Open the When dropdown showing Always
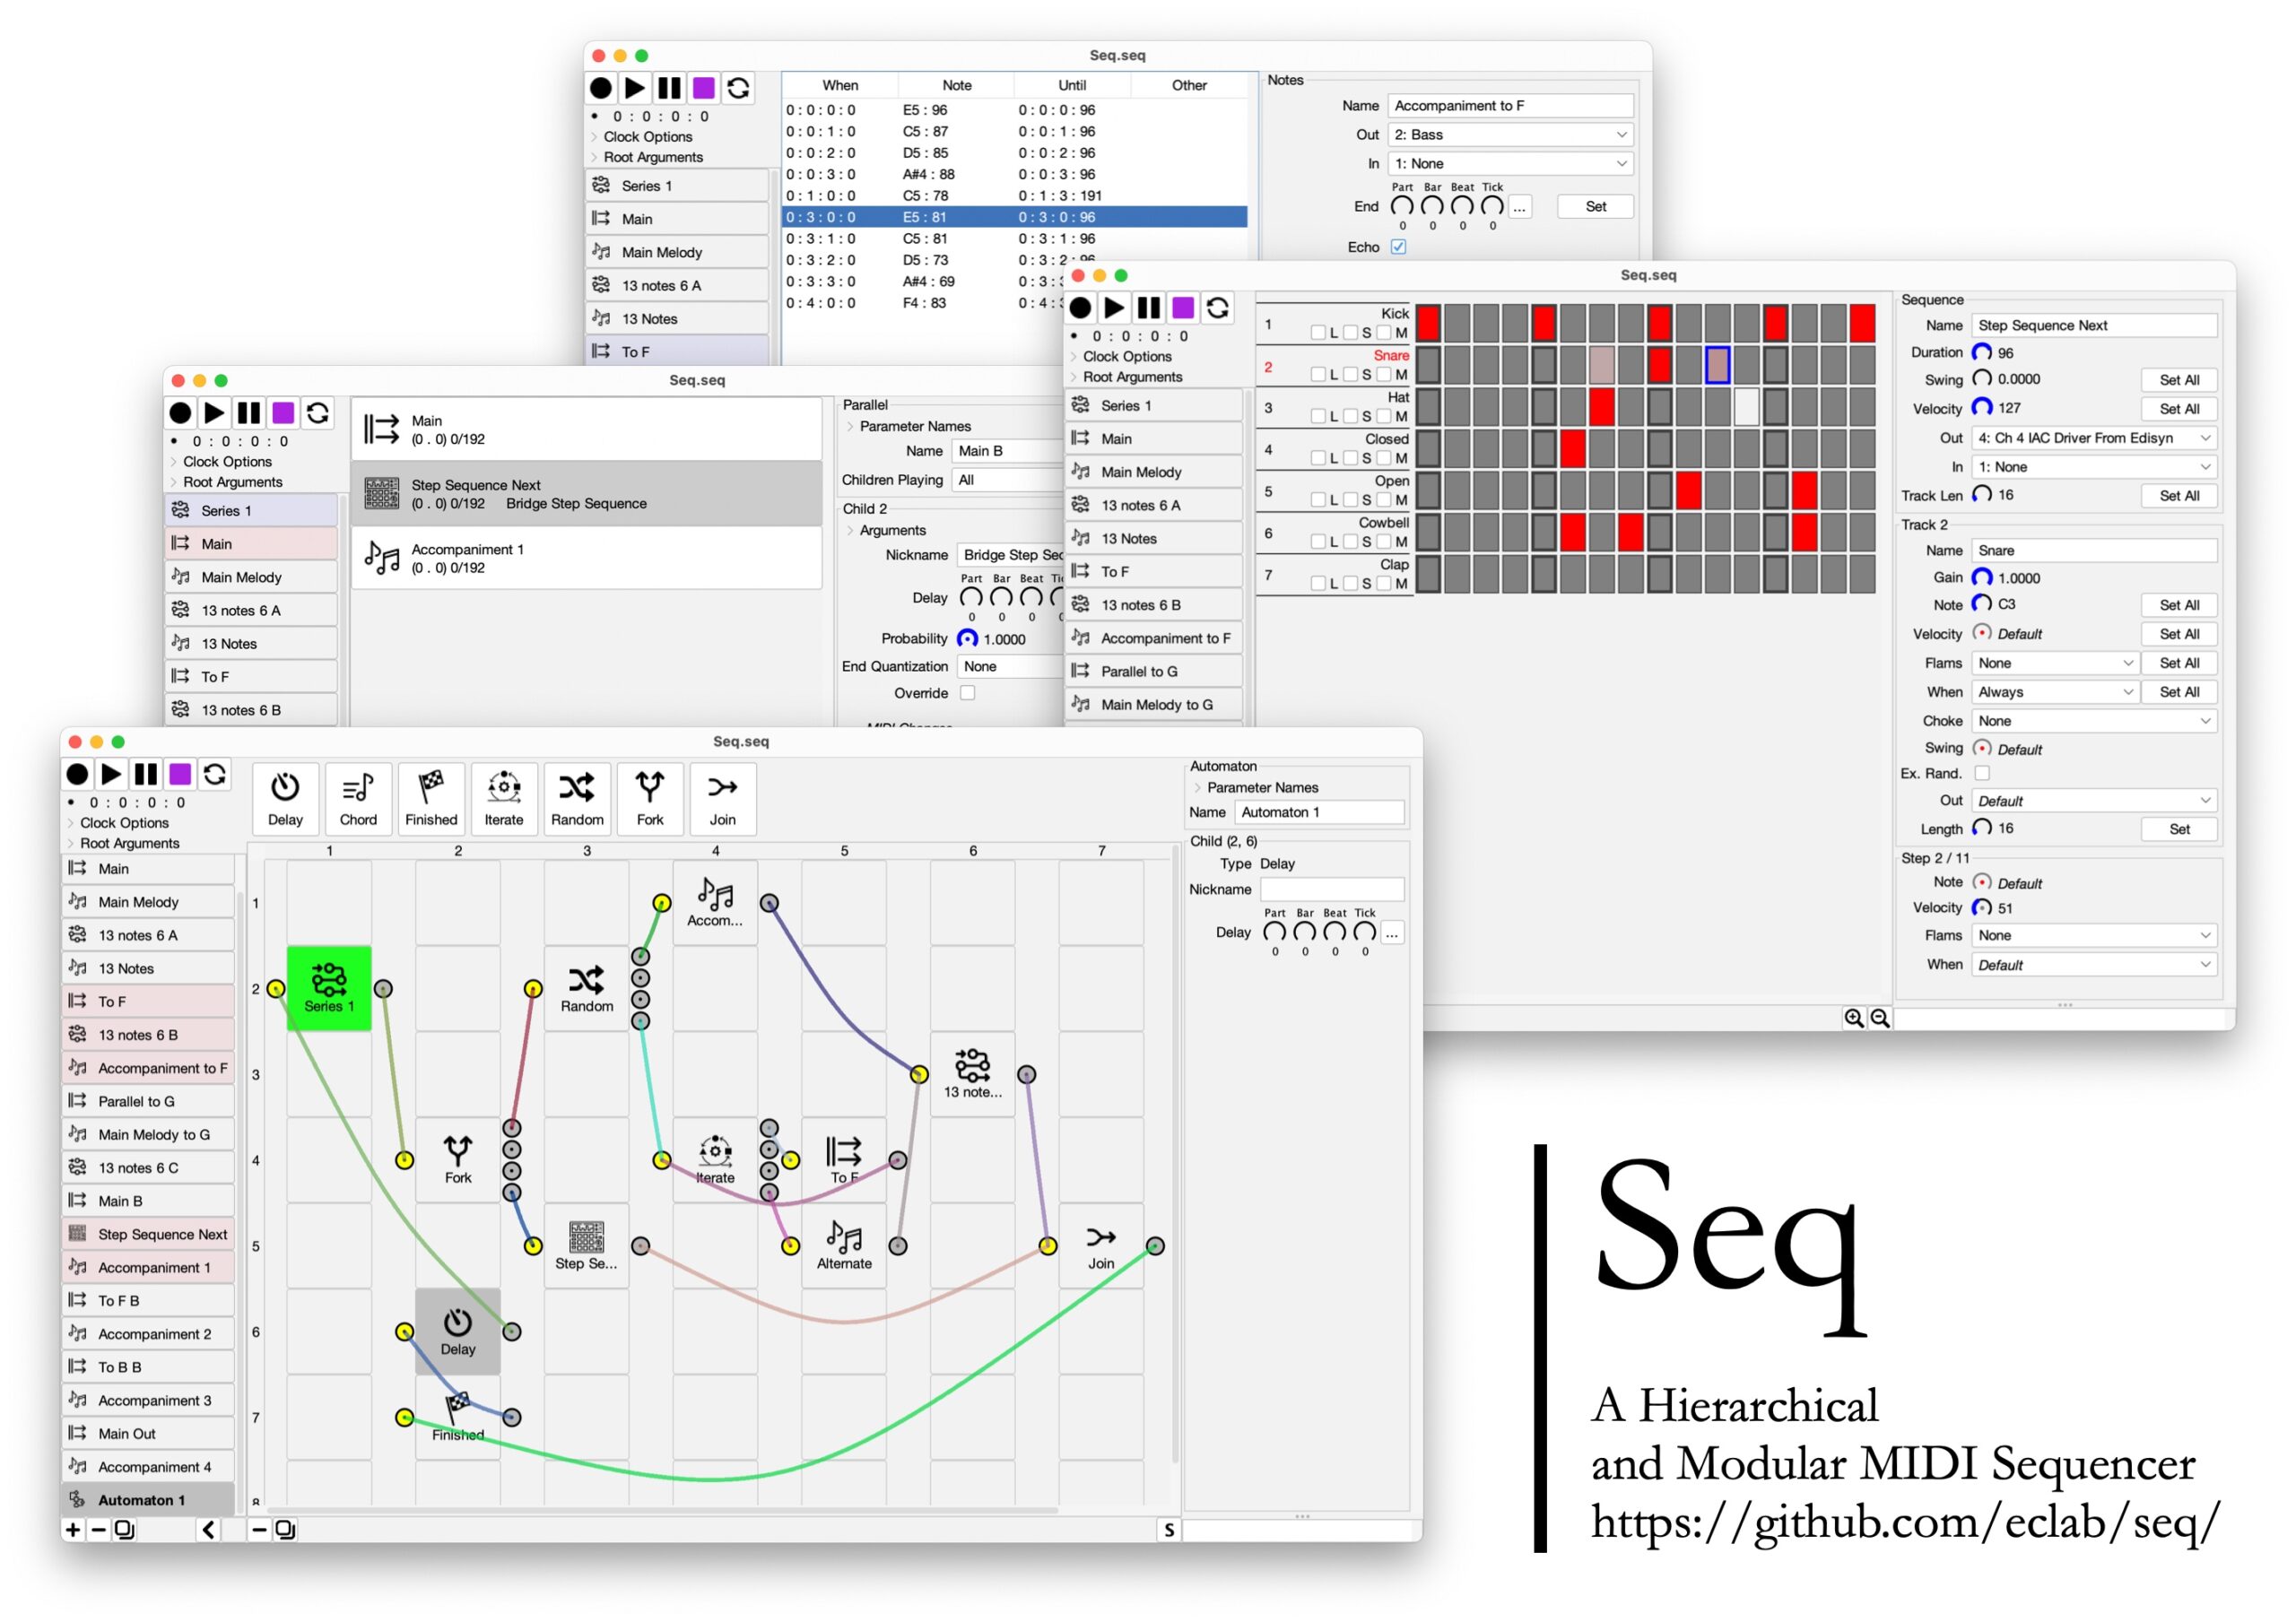Screen dimensions: 2296x1622 pos(2054,692)
